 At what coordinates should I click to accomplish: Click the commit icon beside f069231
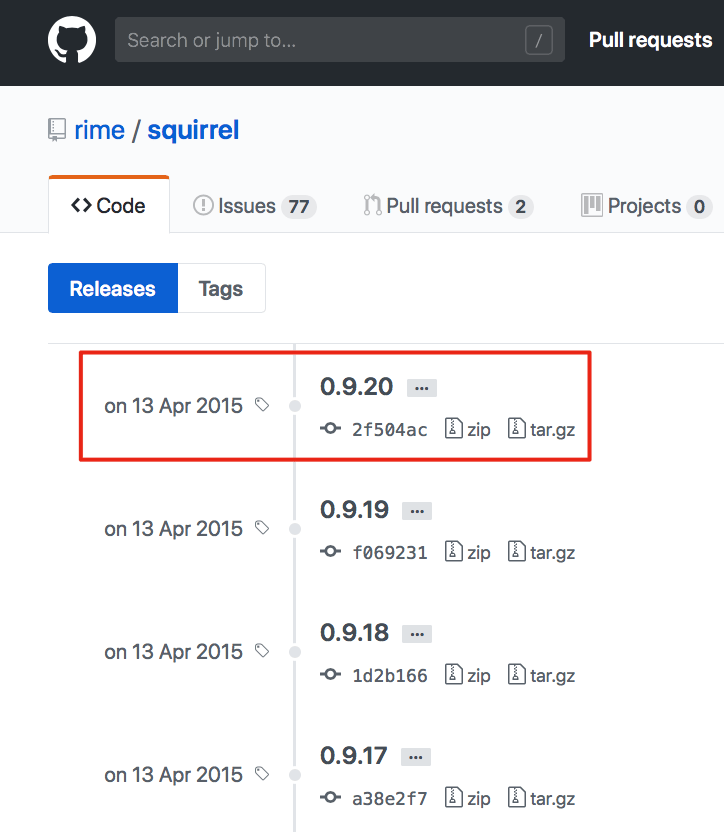point(330,551)
